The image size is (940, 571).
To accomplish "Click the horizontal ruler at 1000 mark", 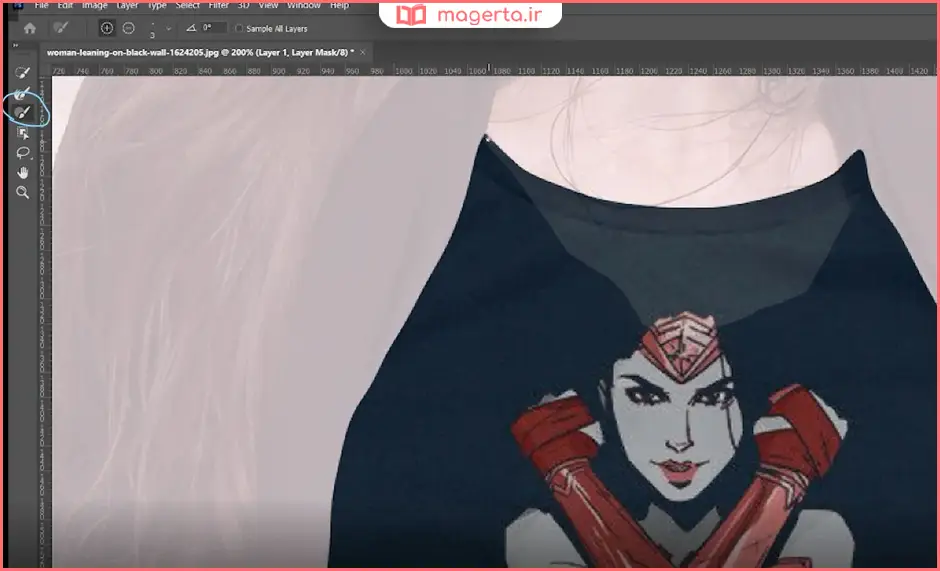I will [x=403, y=71].
